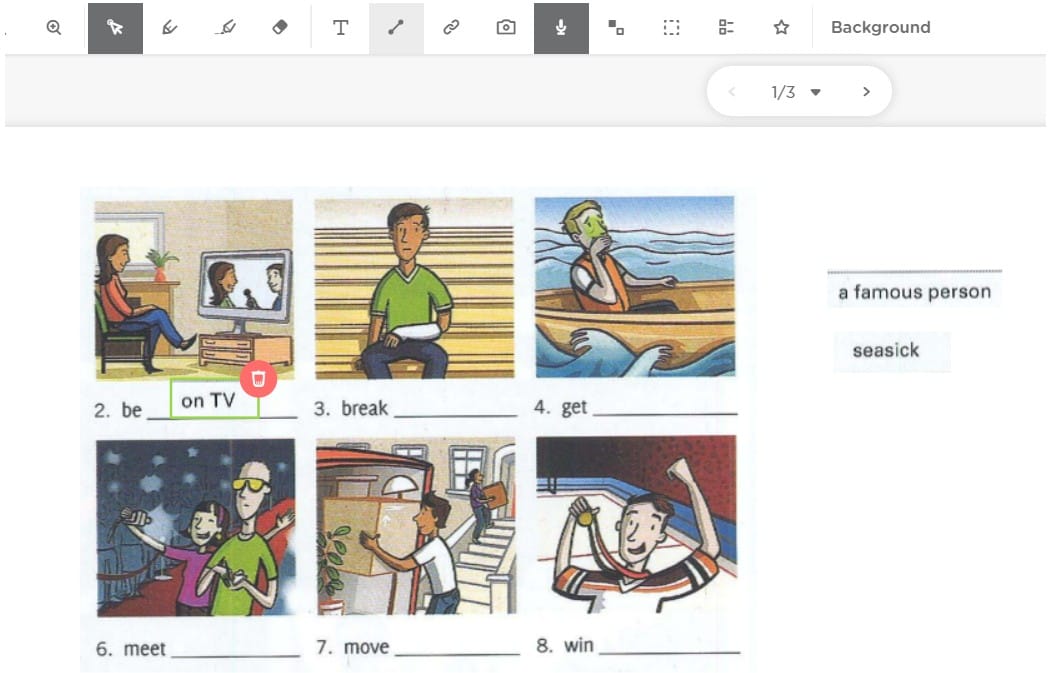Click the picture of fan taking selfie
1052x673 pixels.
click(195, 527)
